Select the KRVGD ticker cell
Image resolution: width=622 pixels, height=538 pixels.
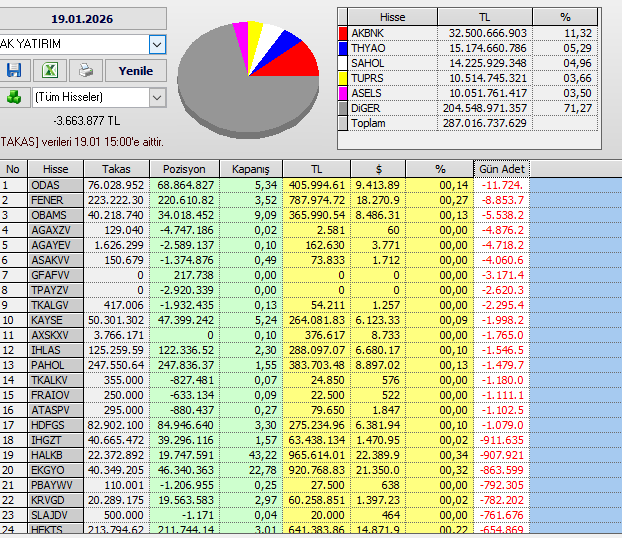[x=56, y=500]
